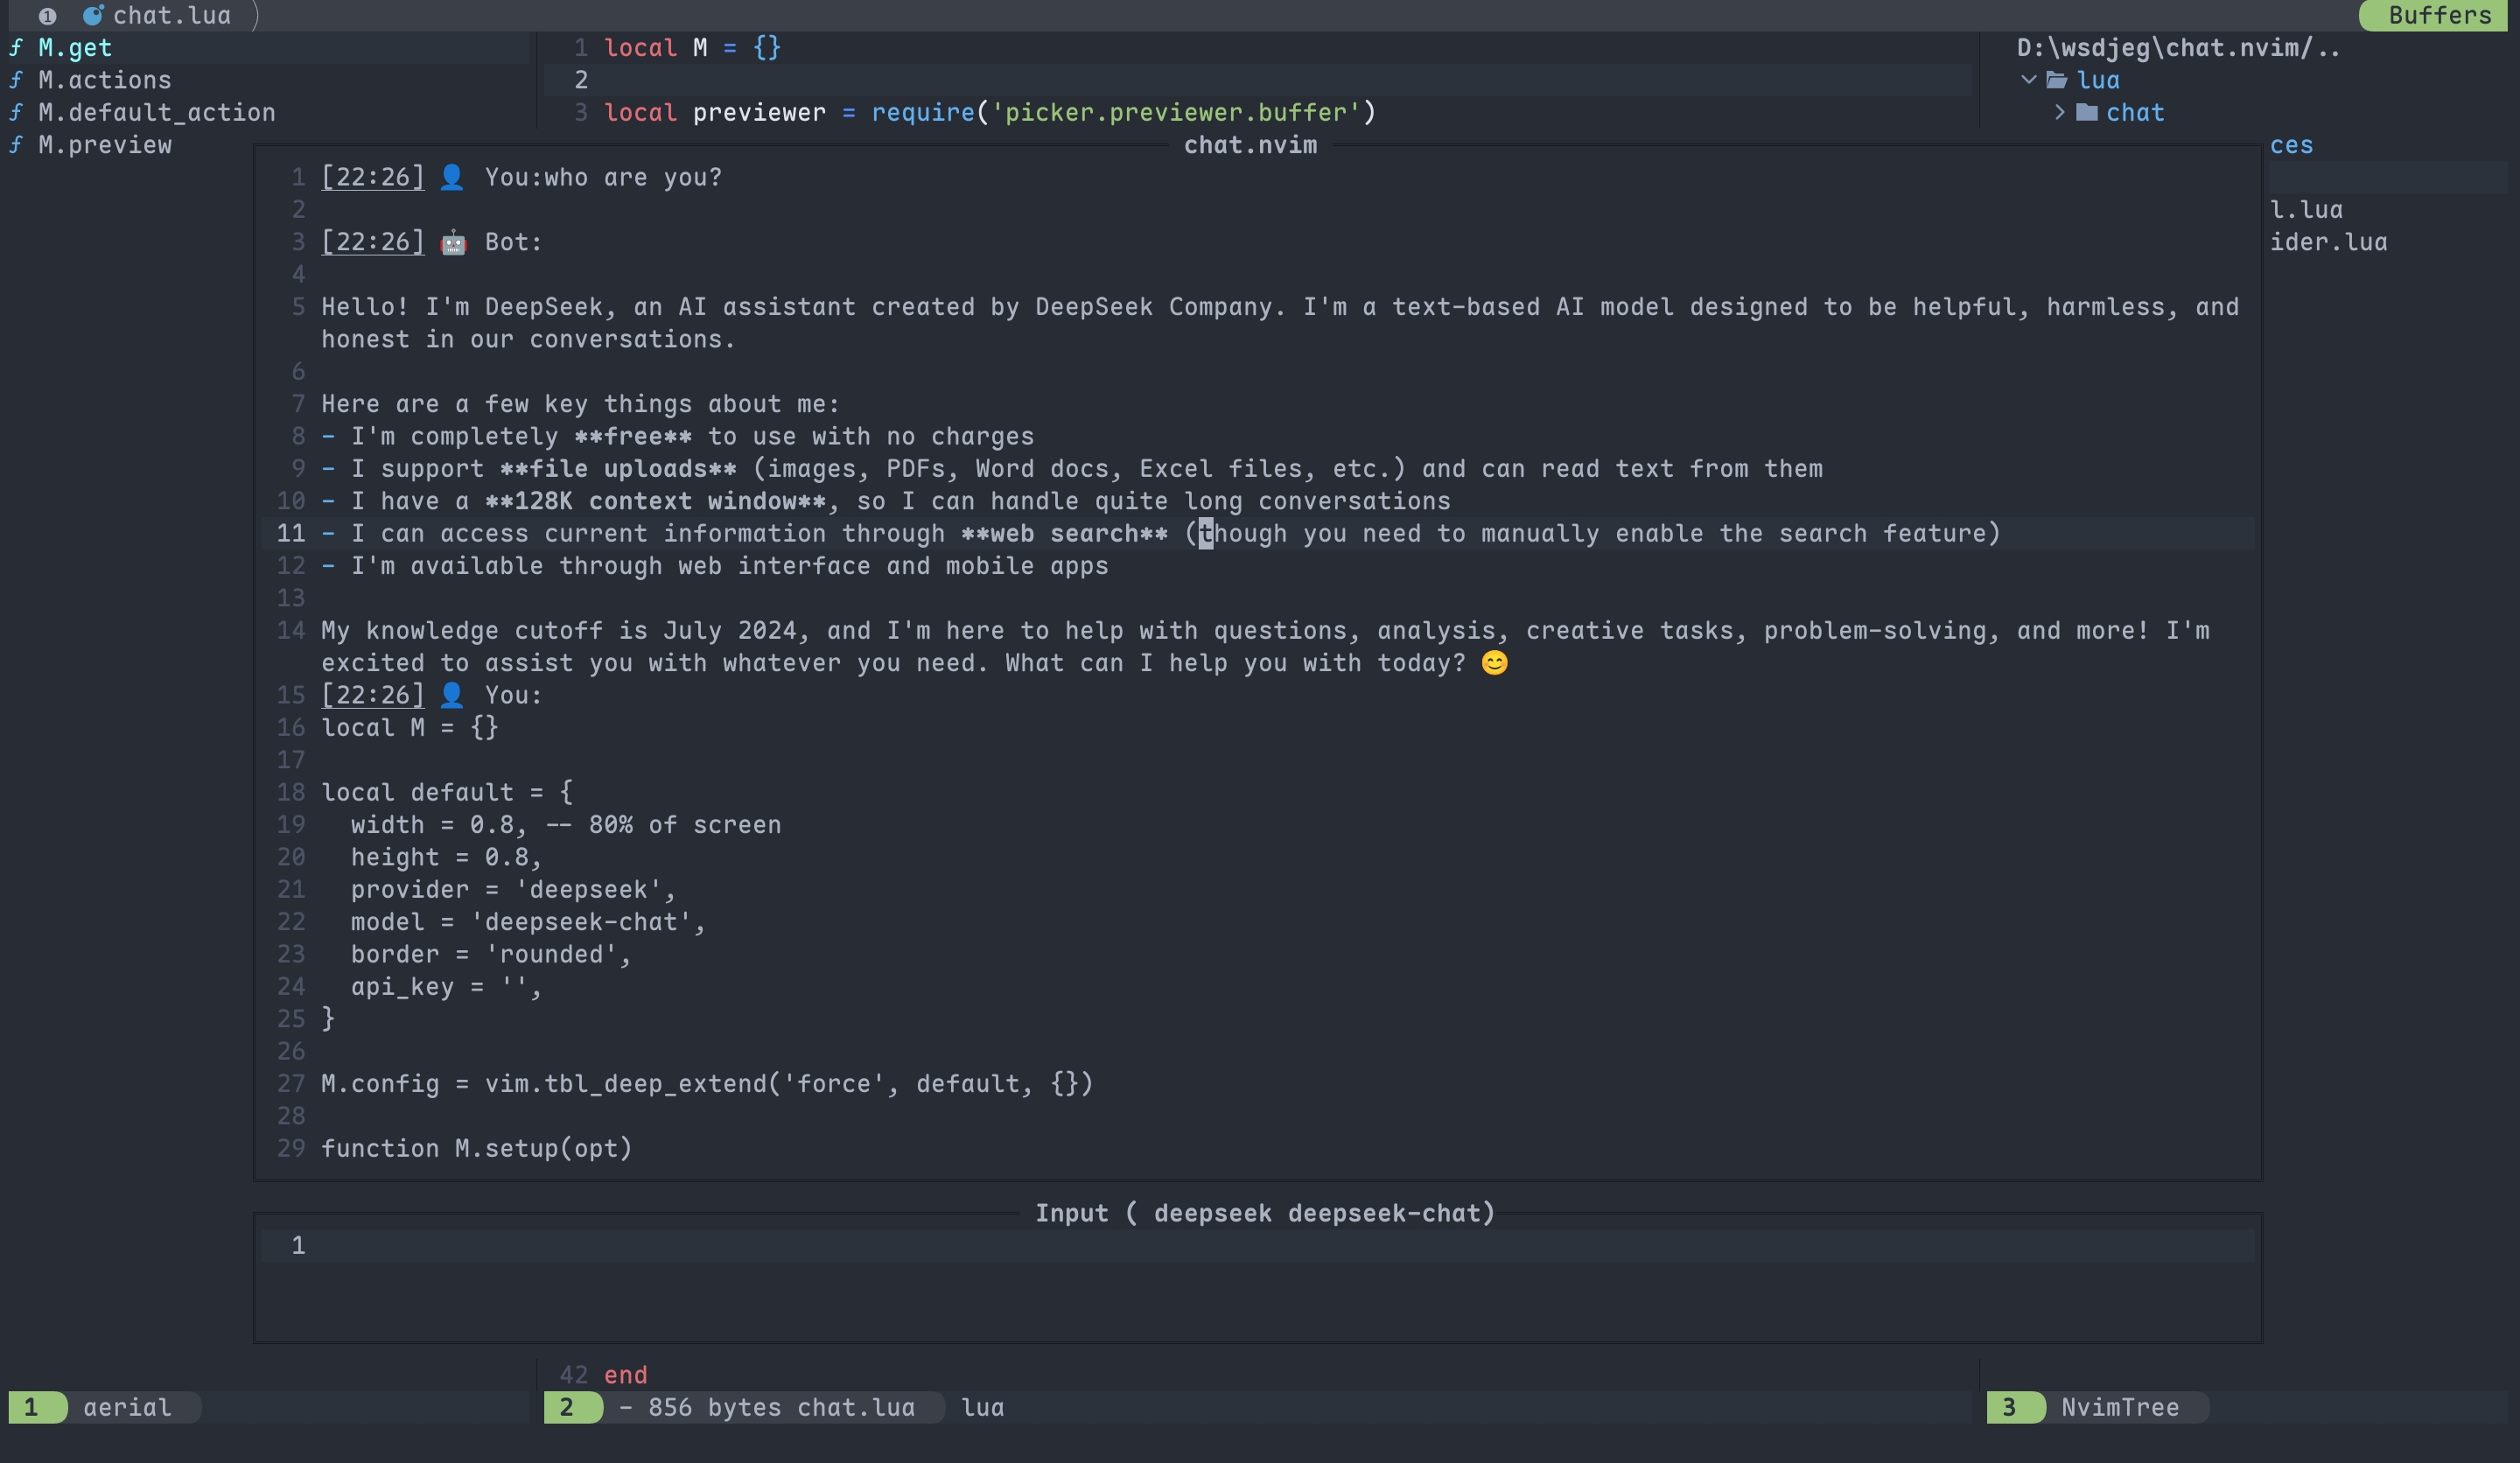Image resolution: width=2520 pixels, height=1463 pixels.
Task: Open the underlined 22:26 timestamp link
Action: pos(372,177)
